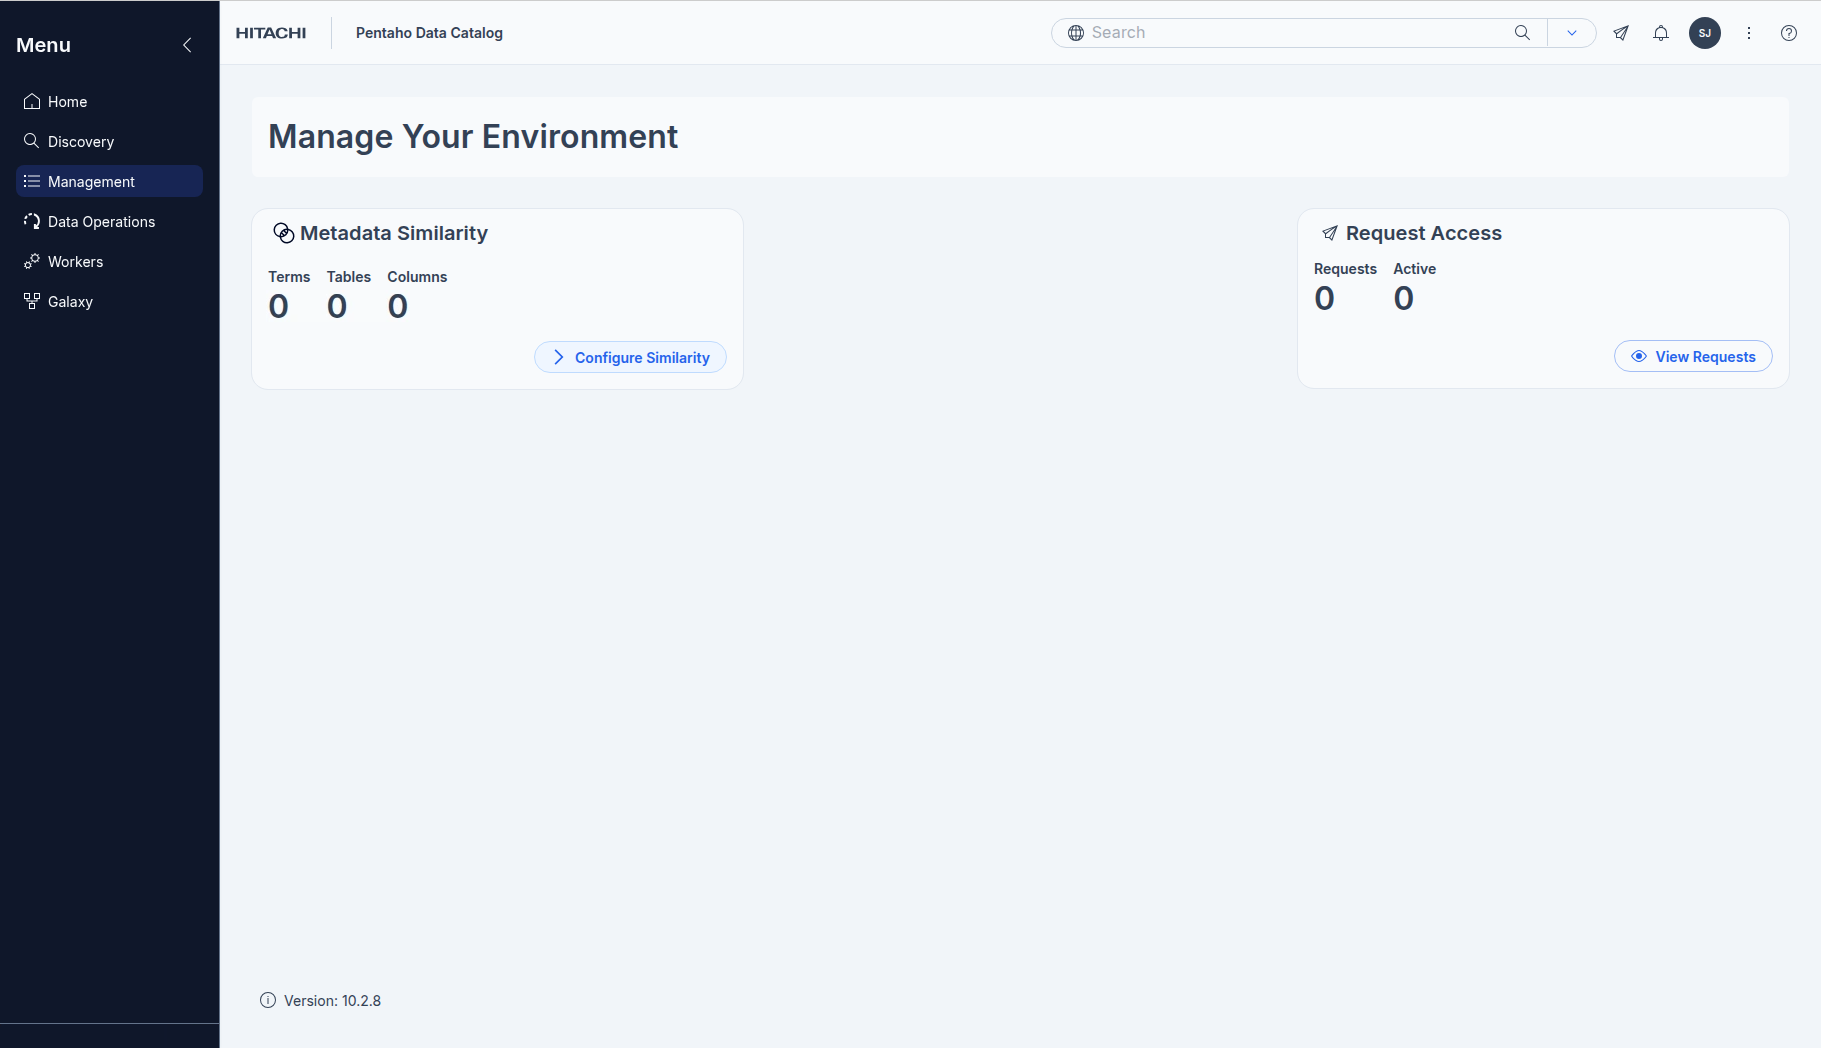Navigate to the Workers section
1821x1048 pixels.
75,262
